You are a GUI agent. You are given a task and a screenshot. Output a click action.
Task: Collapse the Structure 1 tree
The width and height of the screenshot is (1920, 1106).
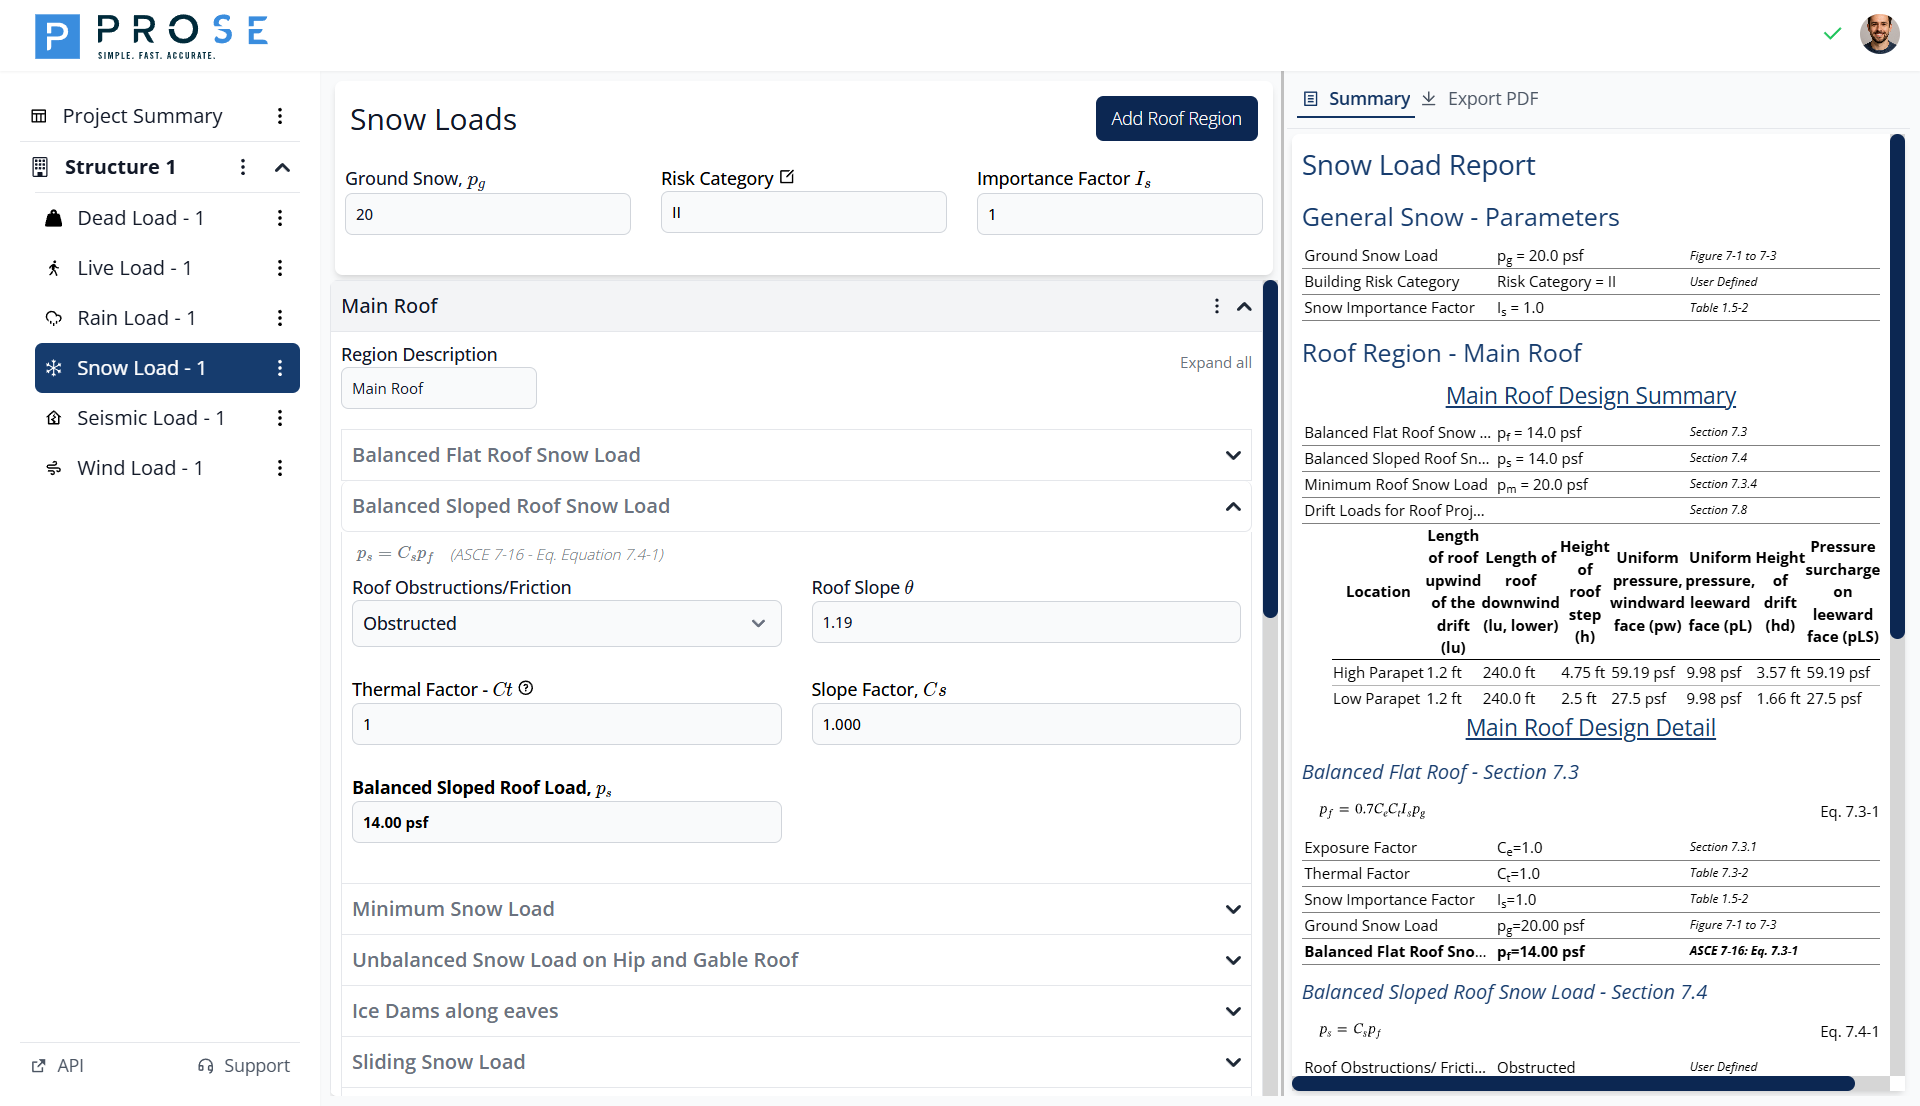click(x=283, y=167)
